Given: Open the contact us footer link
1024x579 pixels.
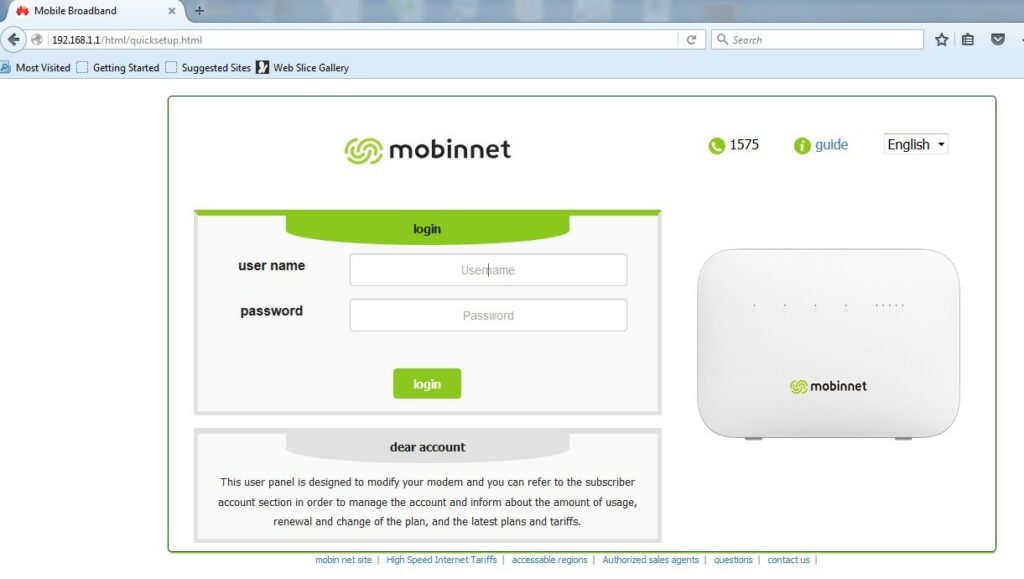Looking at the screenshot, I should click(788, 560).
